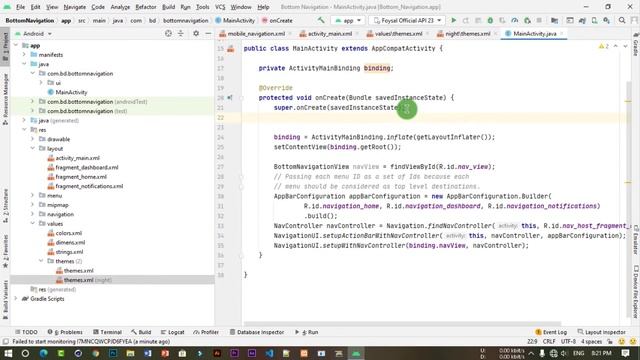Collapse the app module node
Viewport: 640px width, 360px height.
(x=16, y=45)
